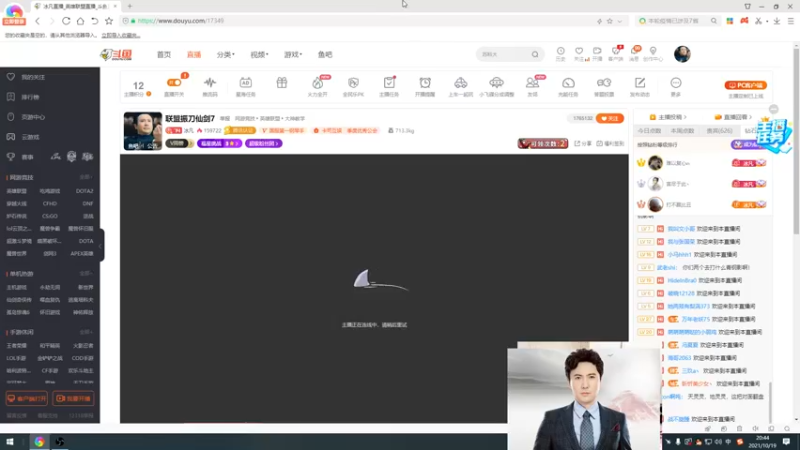Viewport: 800px width, 450px height.
Task: Open the 直播回看 link
Action: coord(733,117)
